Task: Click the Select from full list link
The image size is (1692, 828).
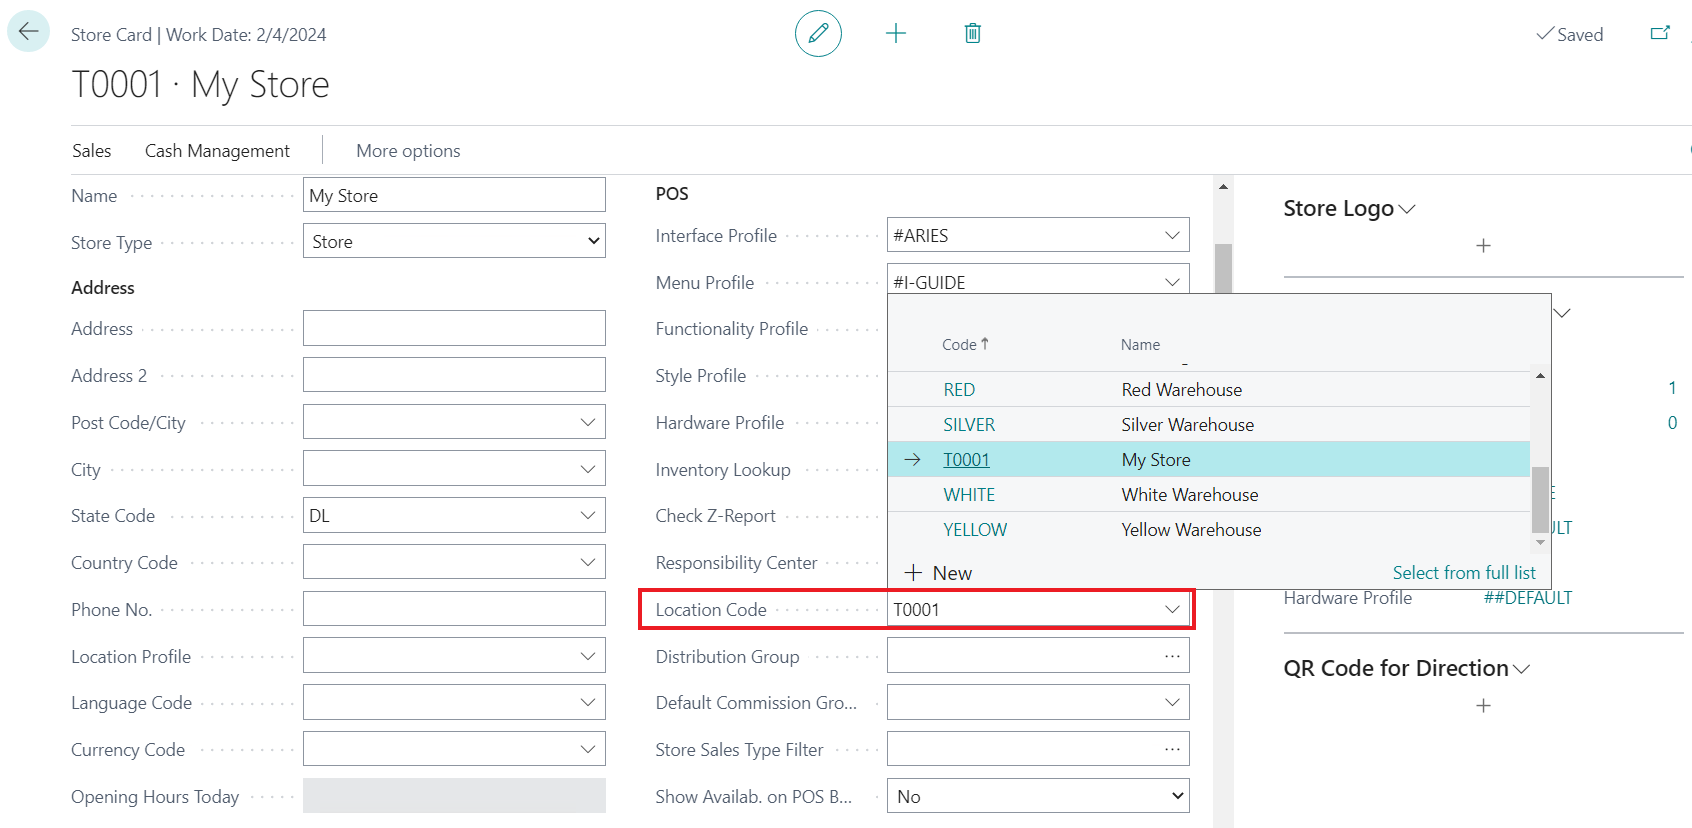Action: 1463,573
